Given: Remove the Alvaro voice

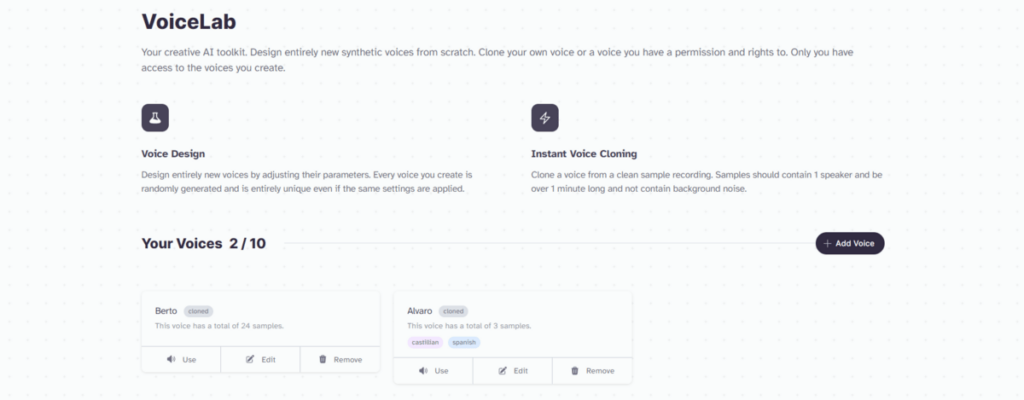Looking at the screenshot, I should [592, 371].
